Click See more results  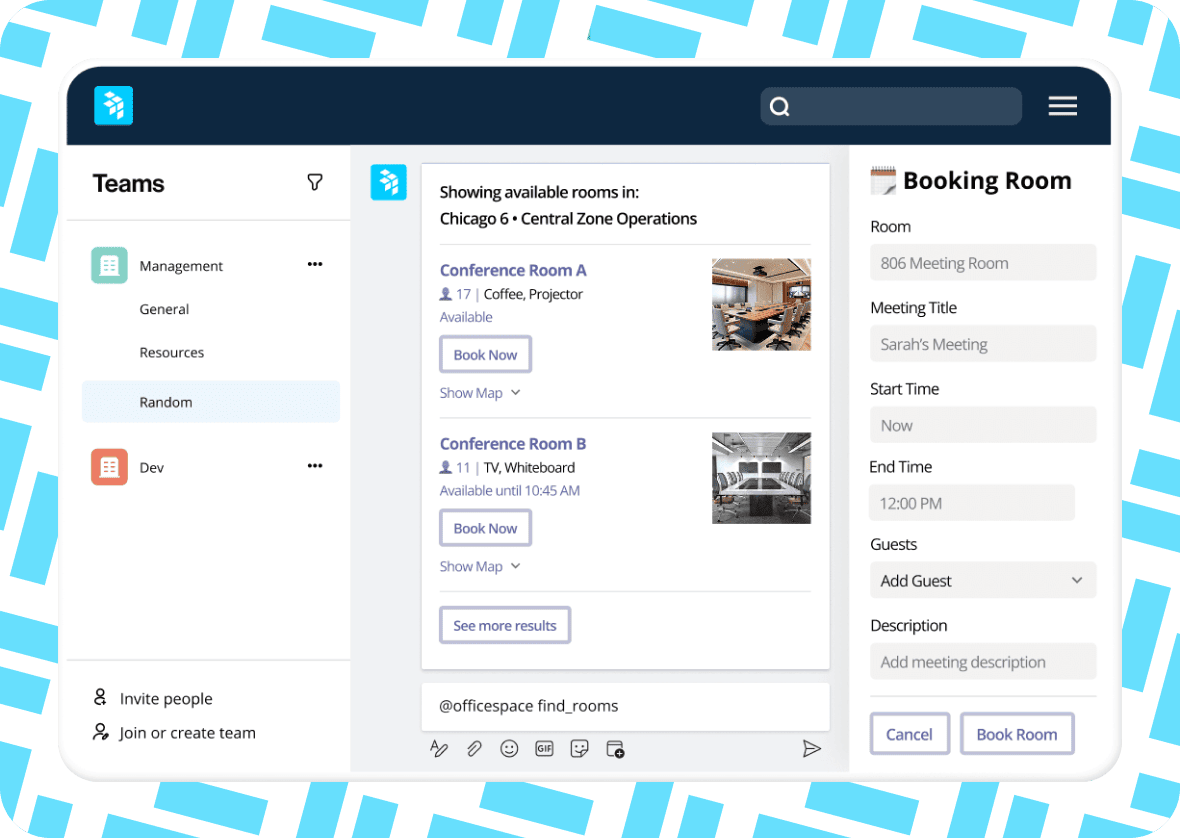pos(505,624)
